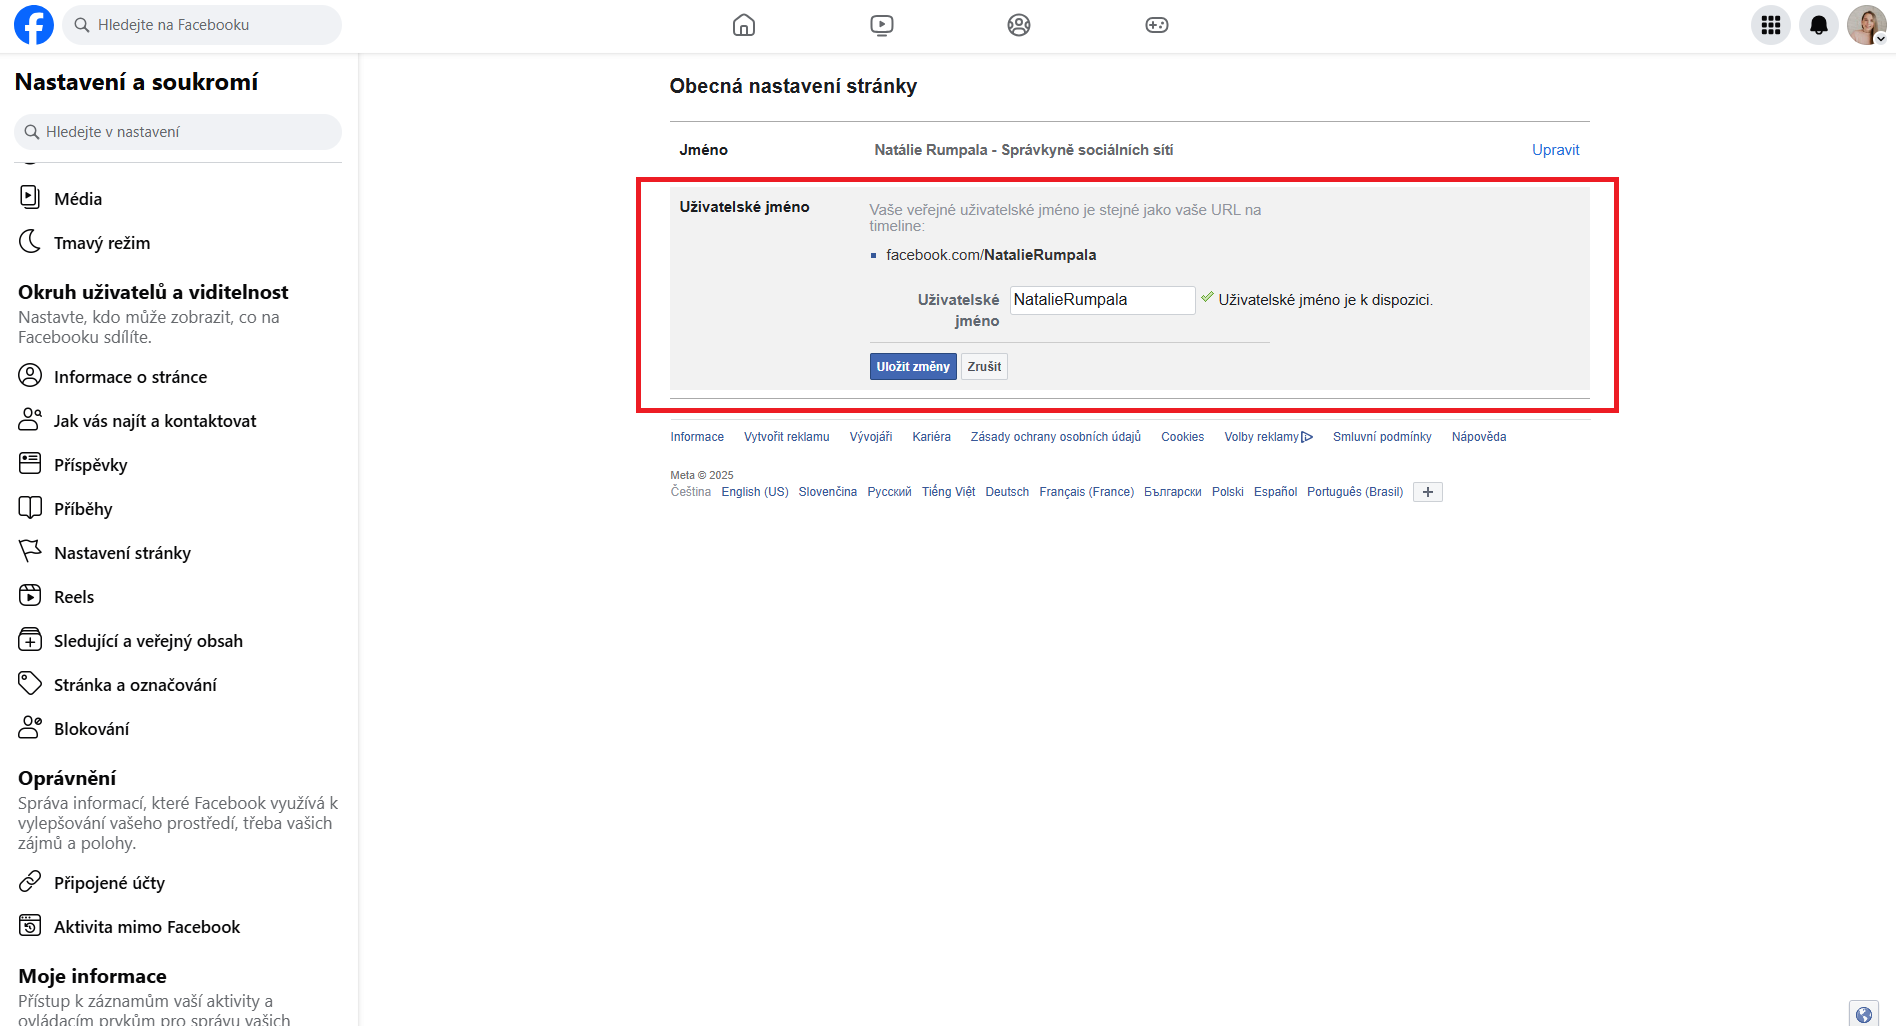This screenshot has width=1896, height=1026.
Task: Open Informace footer link
Action: (x=697, y=437)
